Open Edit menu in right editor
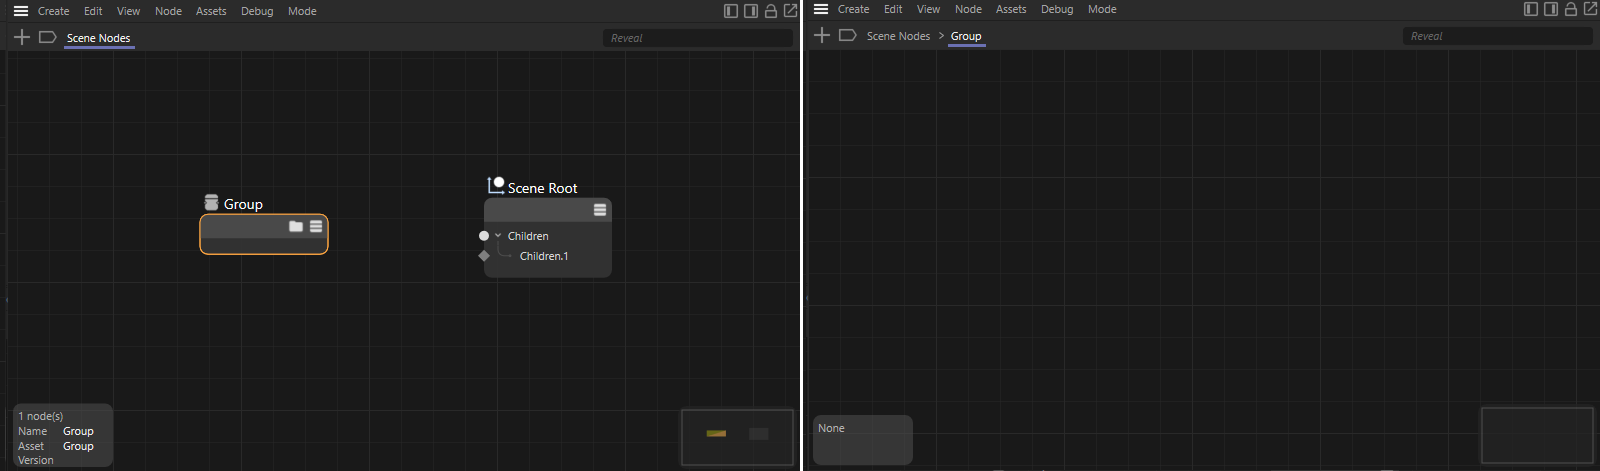This screenshot has width=1600, height=471. click(x=893, y=9)
